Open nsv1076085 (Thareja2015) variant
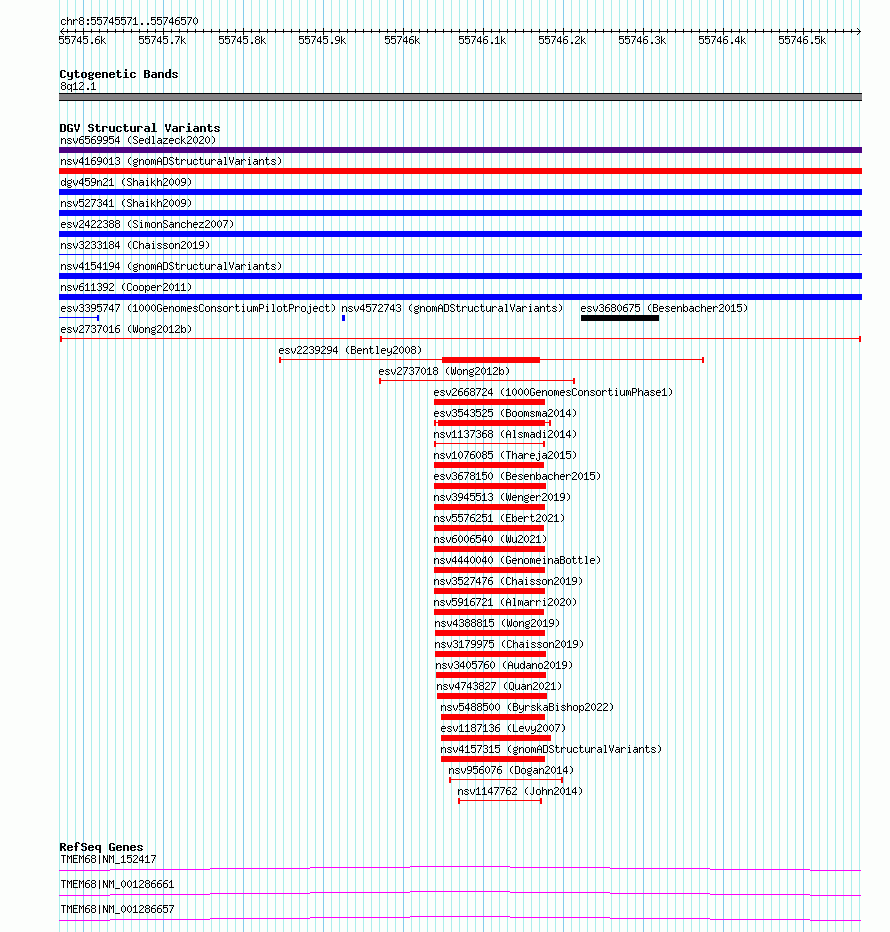Viewport: 890px width, 932px height. coord(505,455)
